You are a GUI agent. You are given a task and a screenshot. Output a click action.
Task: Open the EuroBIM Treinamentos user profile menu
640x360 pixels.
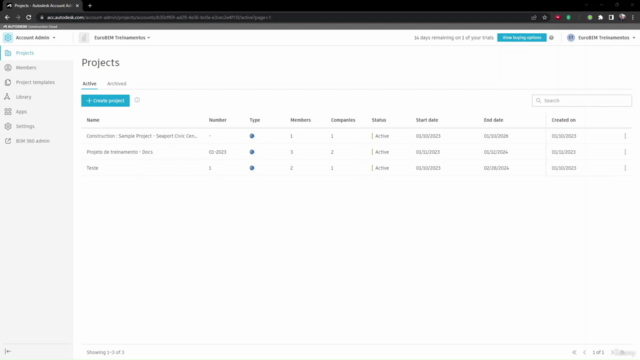[601, 38]
